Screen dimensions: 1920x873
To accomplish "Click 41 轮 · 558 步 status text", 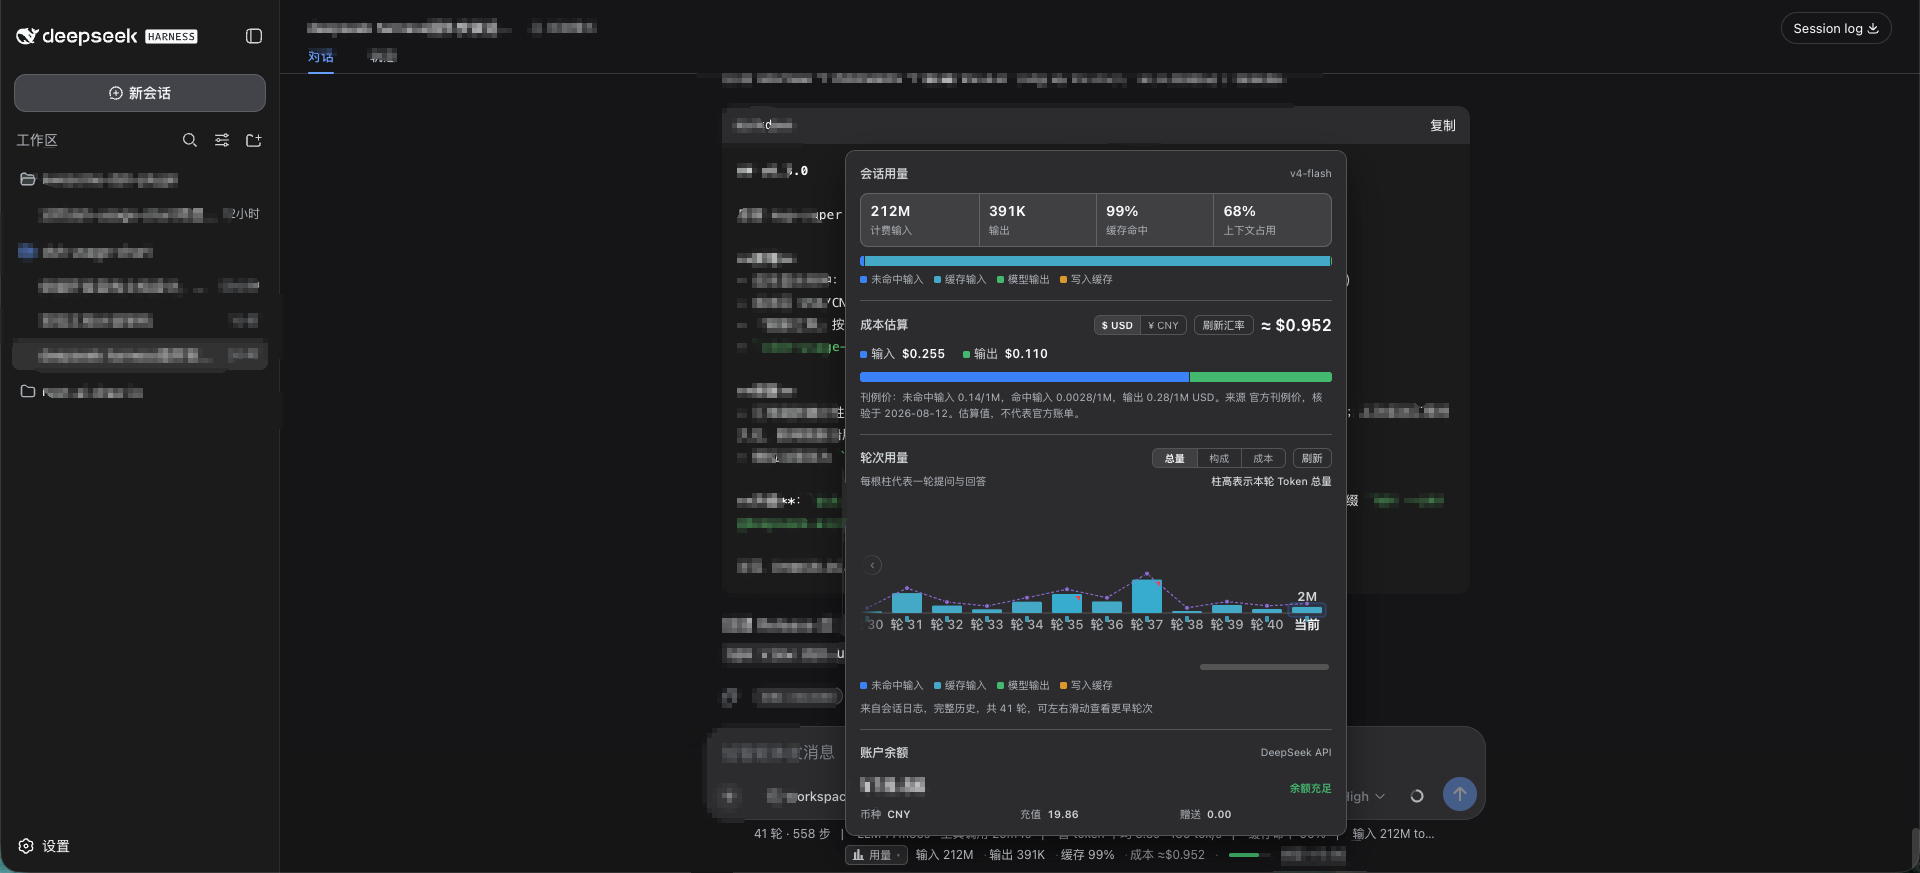I will (x=792, y=833).
